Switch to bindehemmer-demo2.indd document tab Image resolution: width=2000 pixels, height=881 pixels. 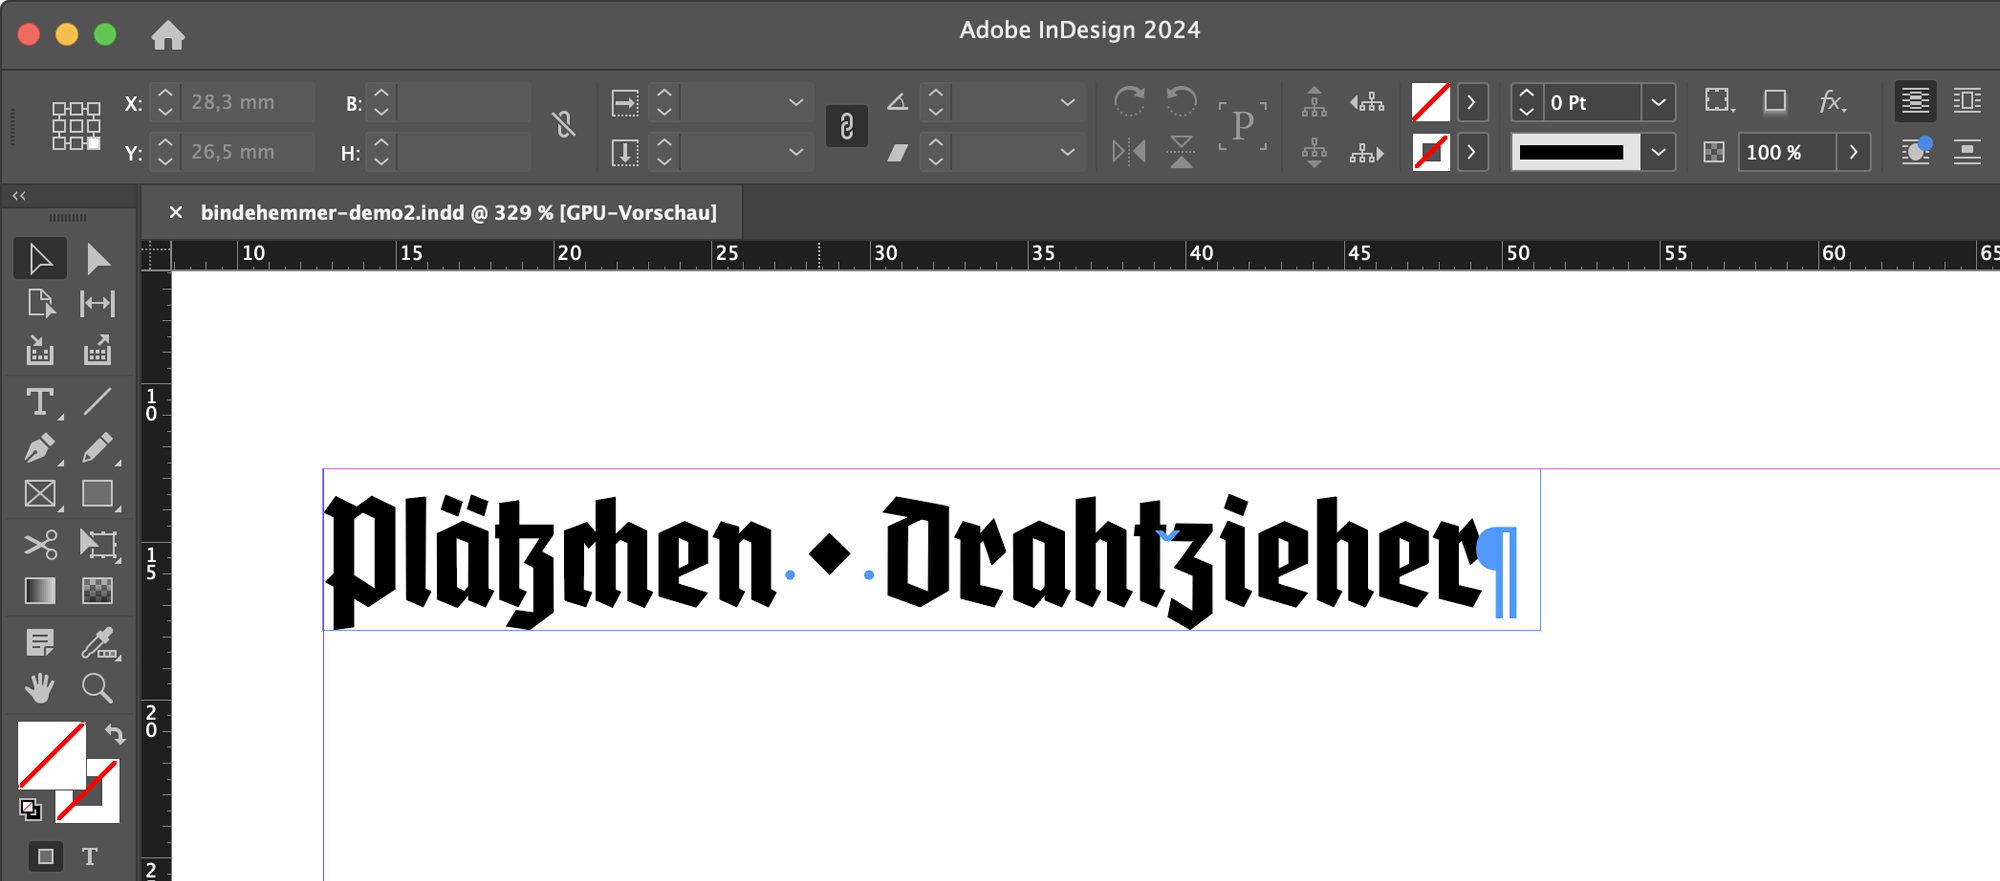pos(459,212)
